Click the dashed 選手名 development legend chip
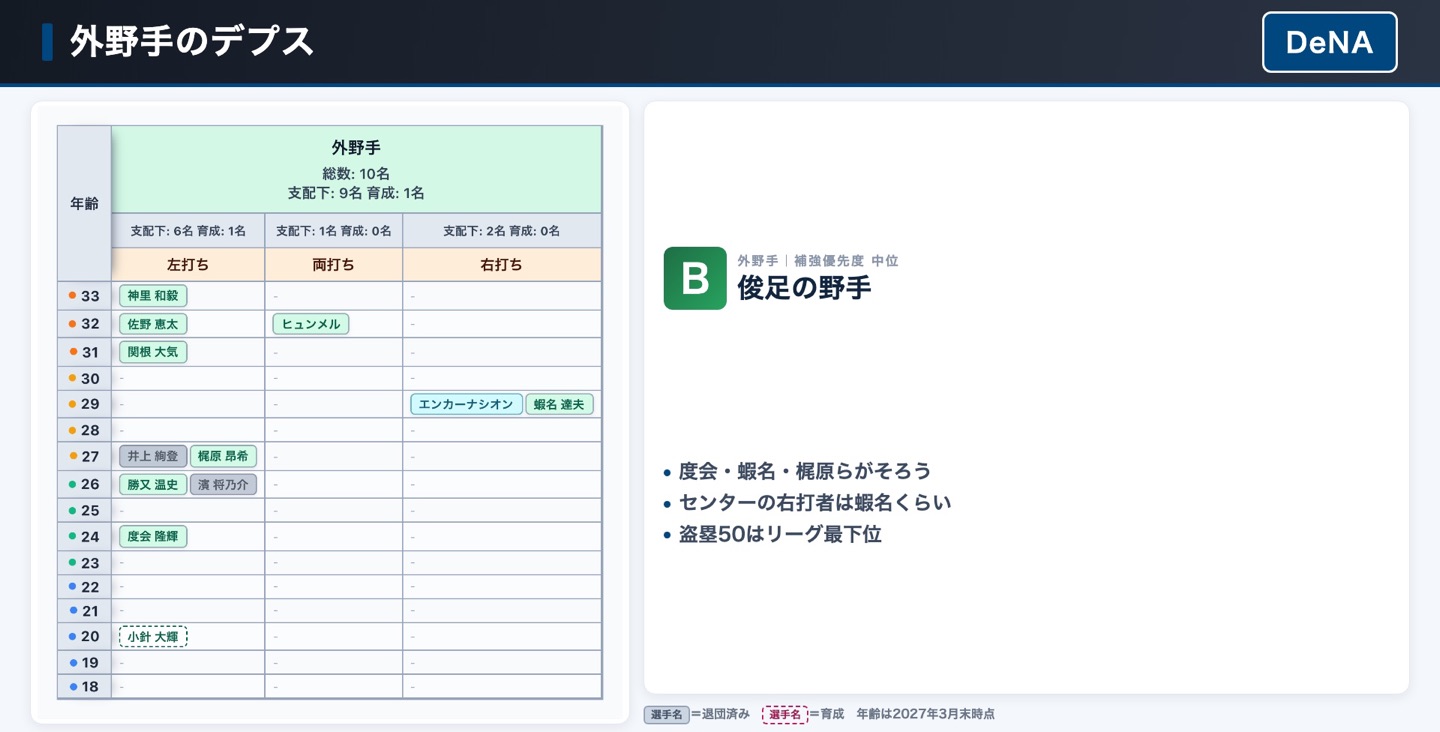 [785, 714]
